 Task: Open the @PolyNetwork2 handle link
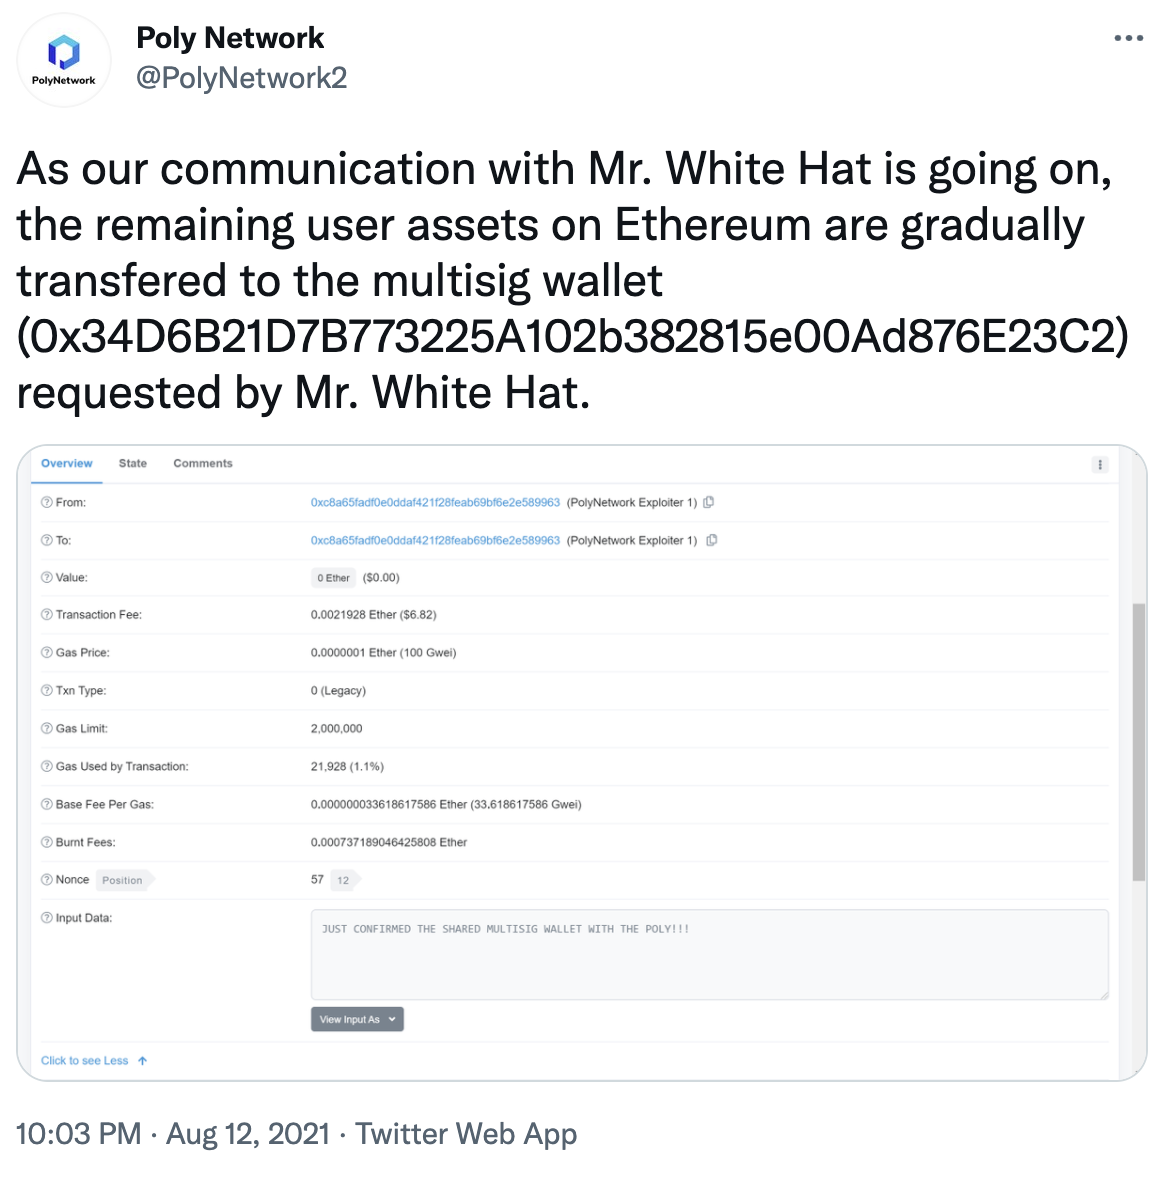coord(241,78)
